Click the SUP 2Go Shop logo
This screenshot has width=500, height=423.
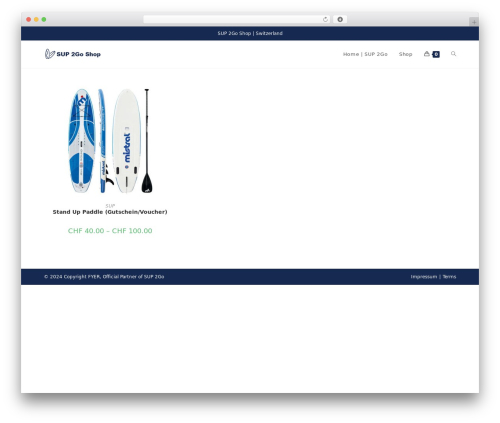click(x=73, y=54)
